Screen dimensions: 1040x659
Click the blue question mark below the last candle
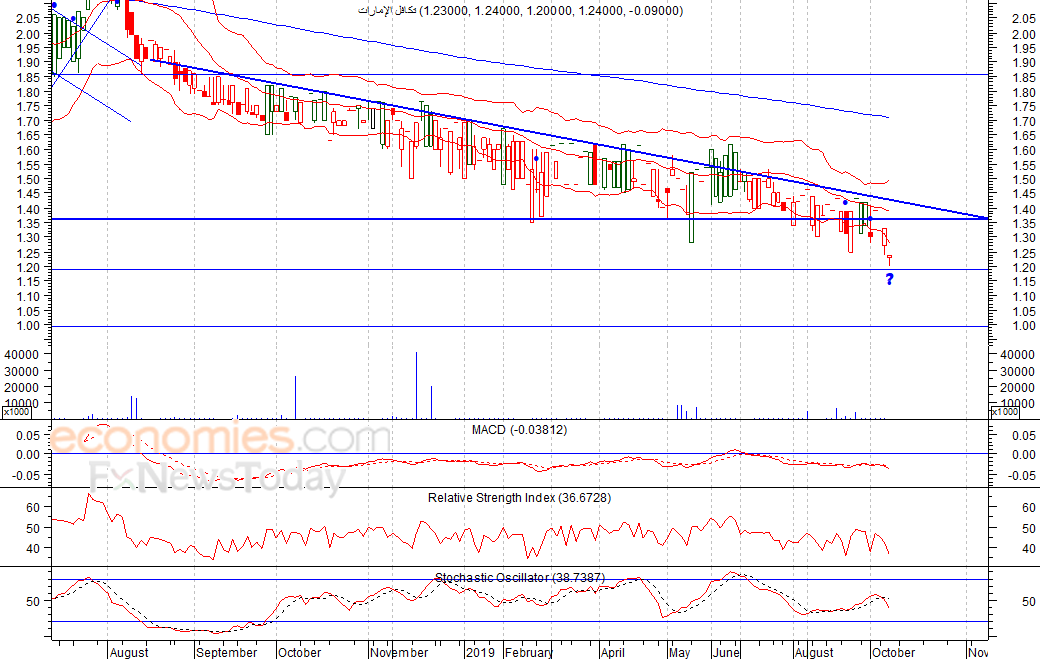[889, 279]
